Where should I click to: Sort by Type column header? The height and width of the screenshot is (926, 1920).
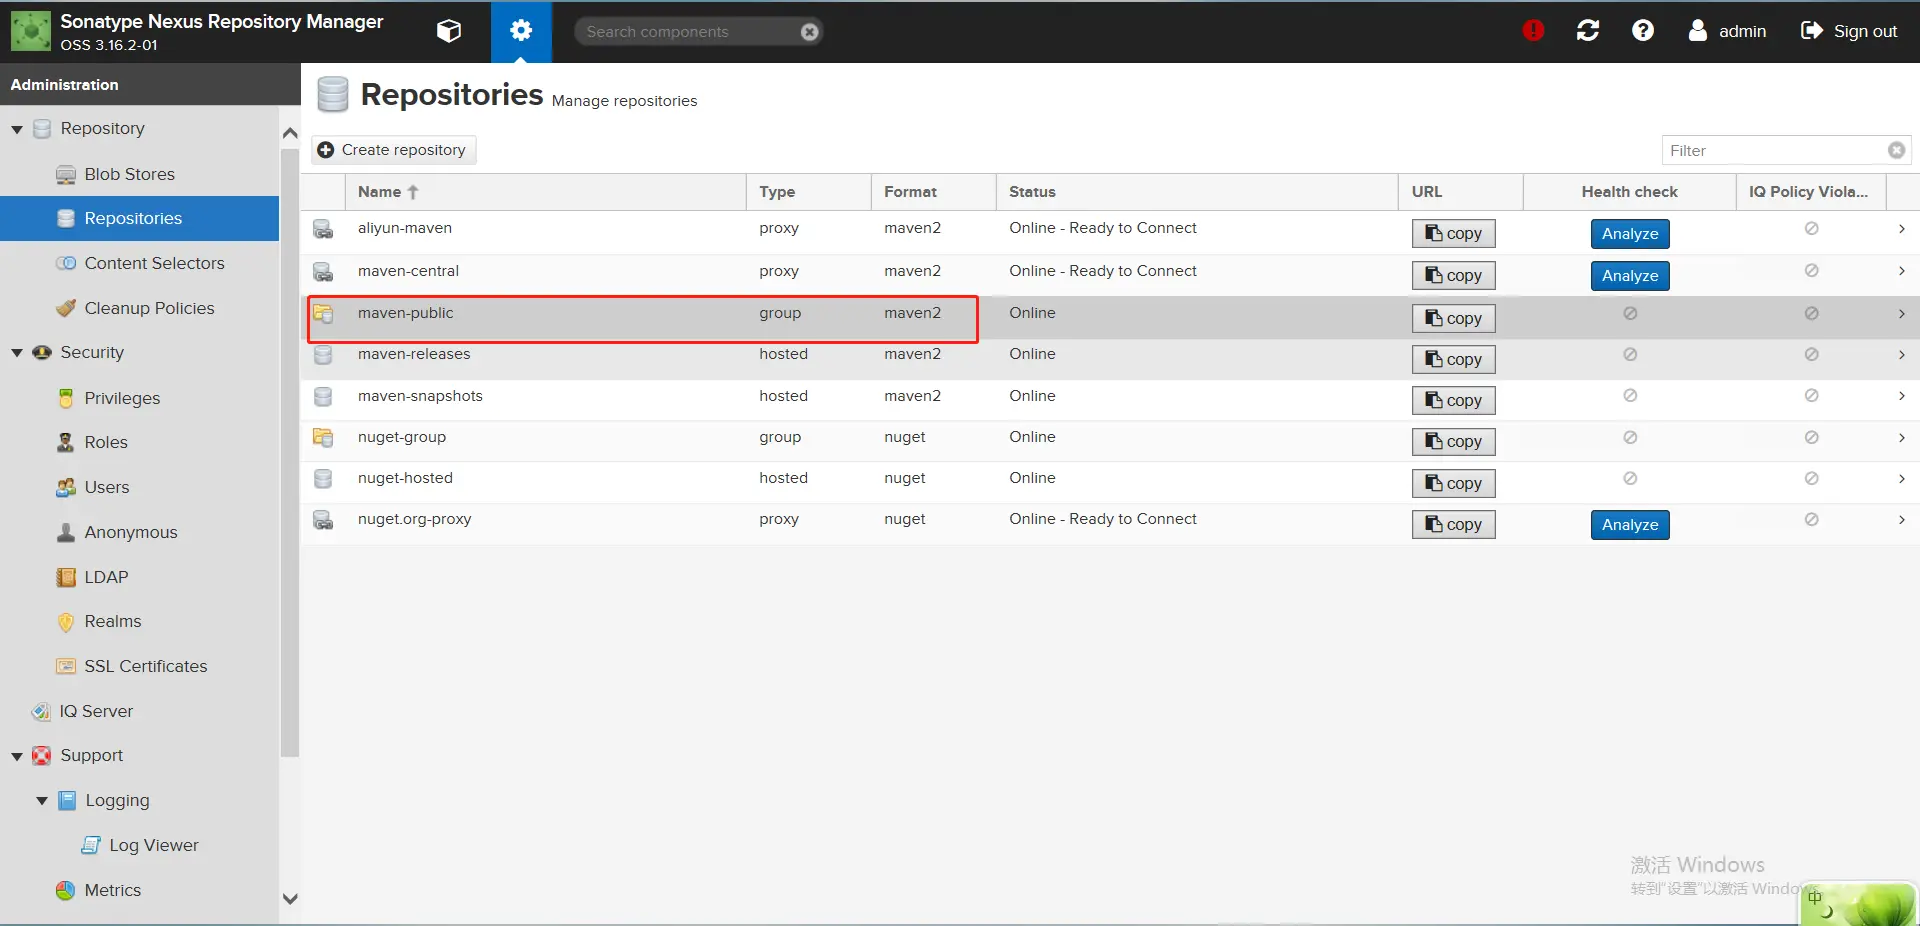[808, 192]
